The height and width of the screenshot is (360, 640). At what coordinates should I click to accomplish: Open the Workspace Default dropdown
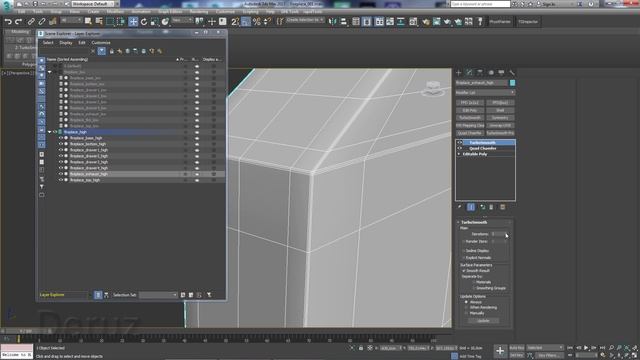point(93,4)
